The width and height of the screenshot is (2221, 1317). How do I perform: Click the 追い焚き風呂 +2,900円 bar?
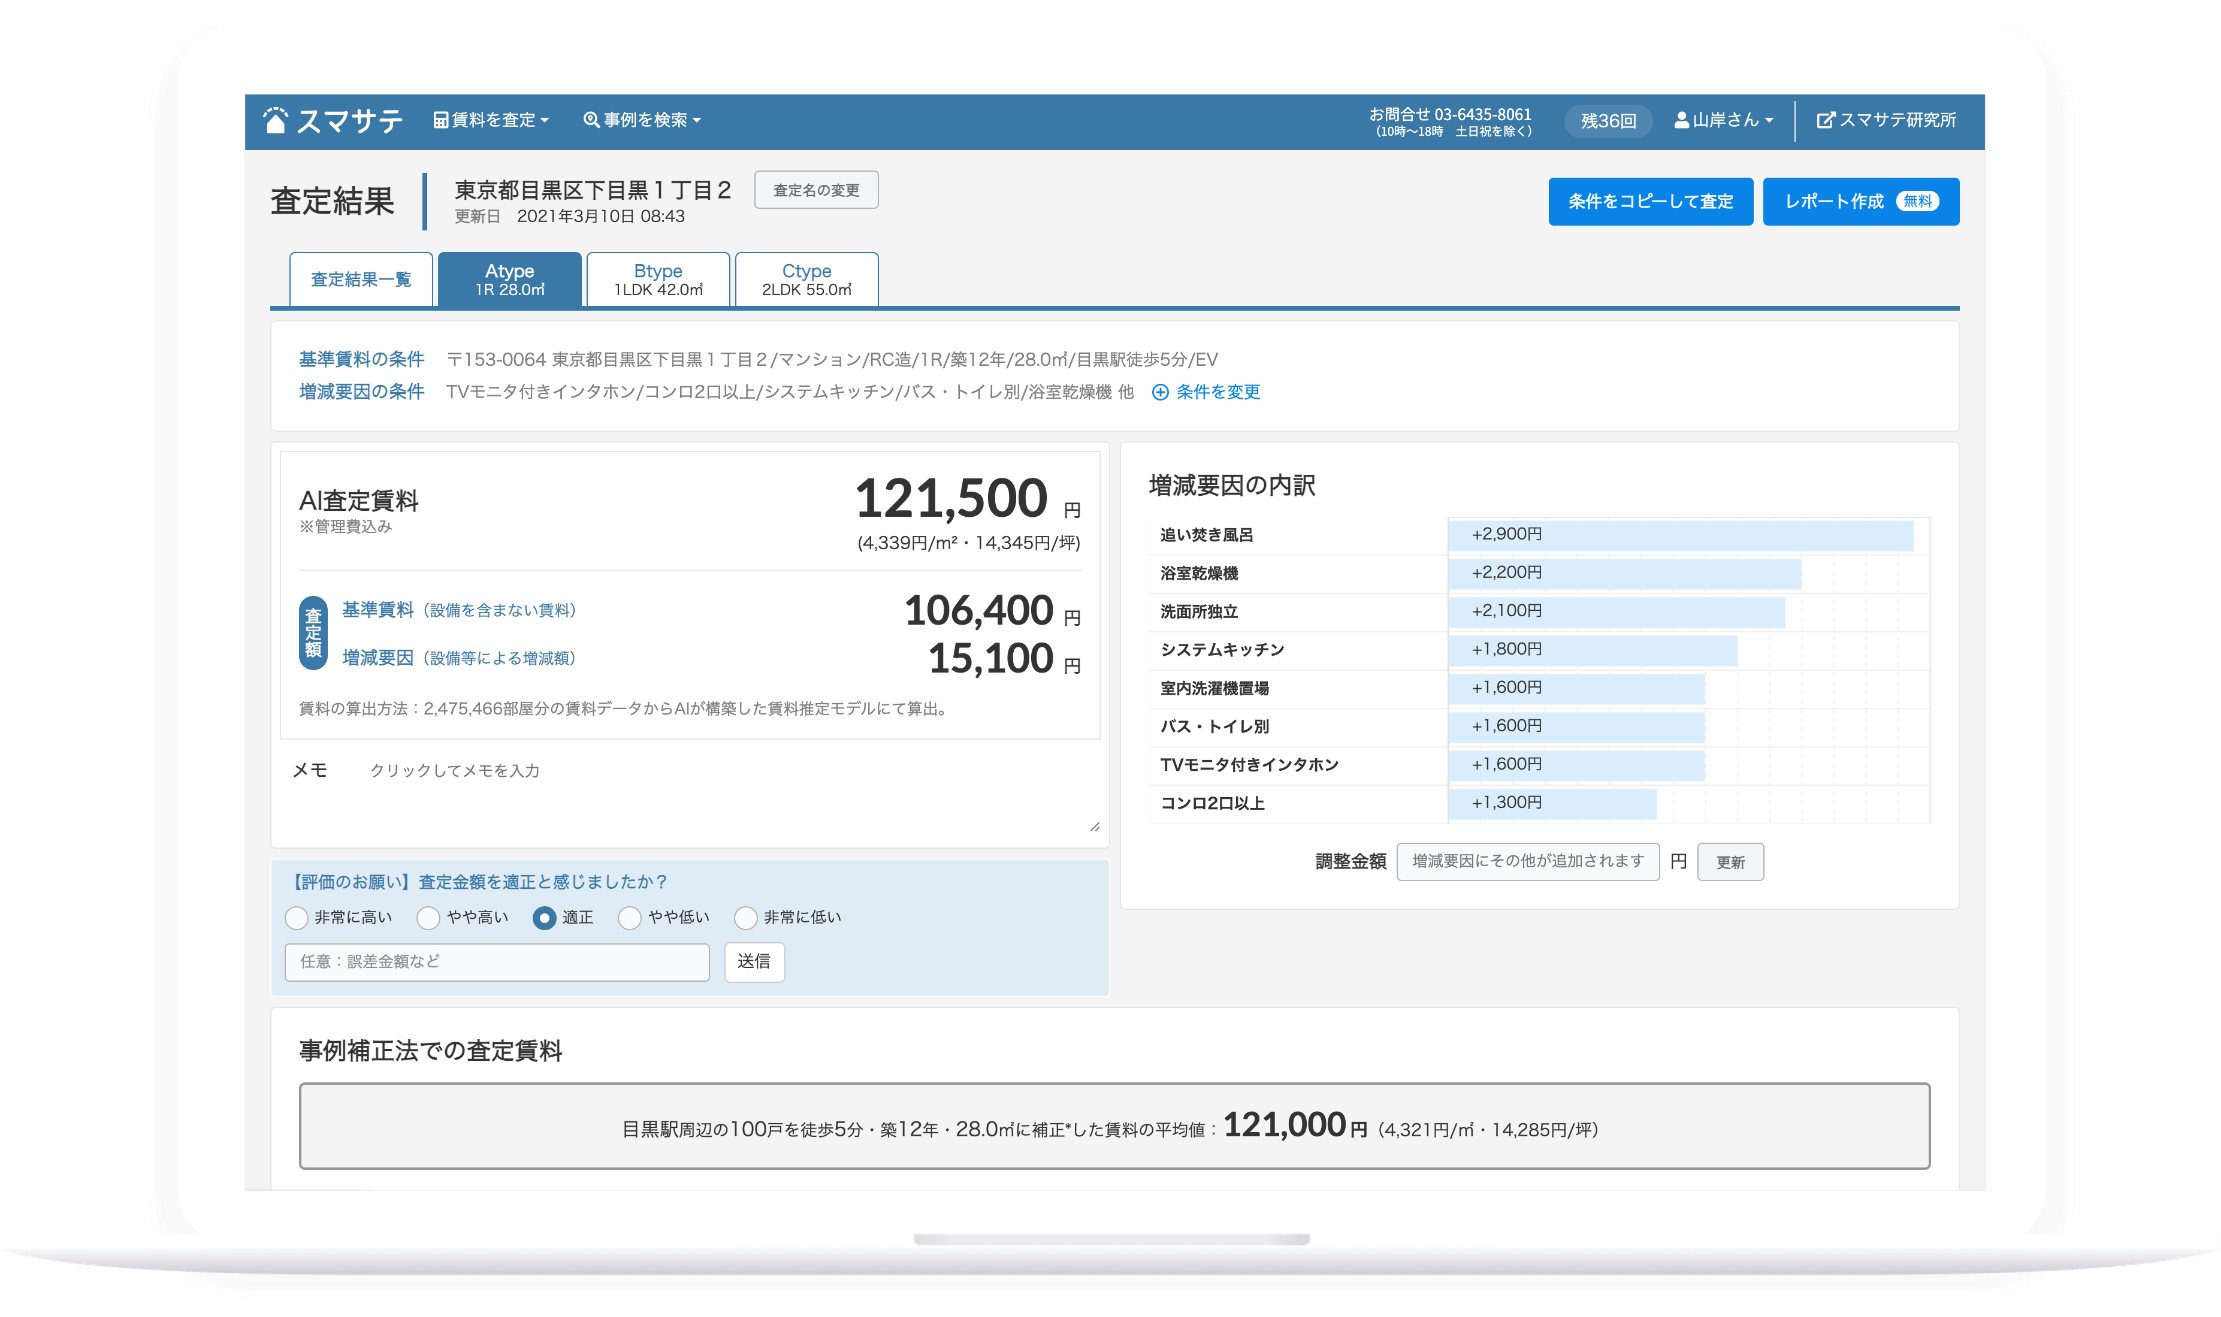[x=1680, y=535]
